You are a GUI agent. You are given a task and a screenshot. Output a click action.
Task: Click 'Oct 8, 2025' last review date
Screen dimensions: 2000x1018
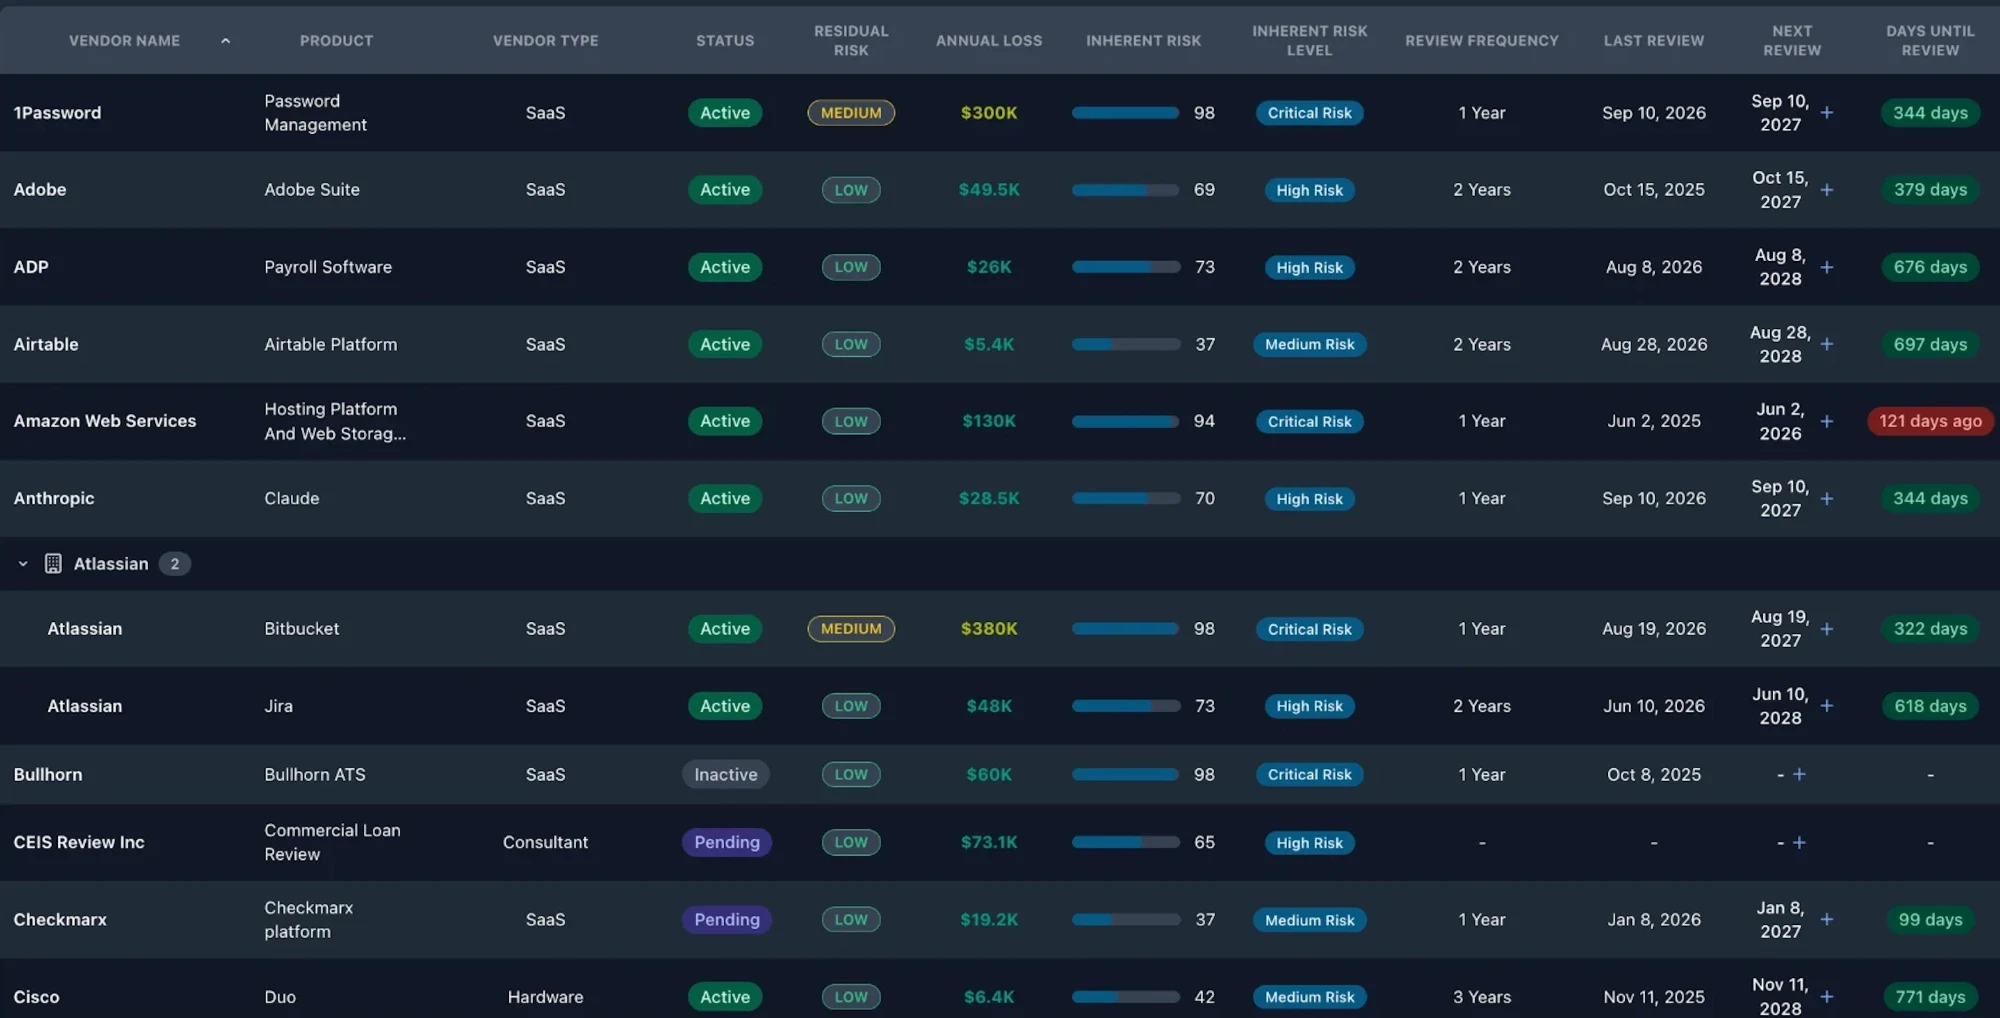click(x=1654, y=775)
